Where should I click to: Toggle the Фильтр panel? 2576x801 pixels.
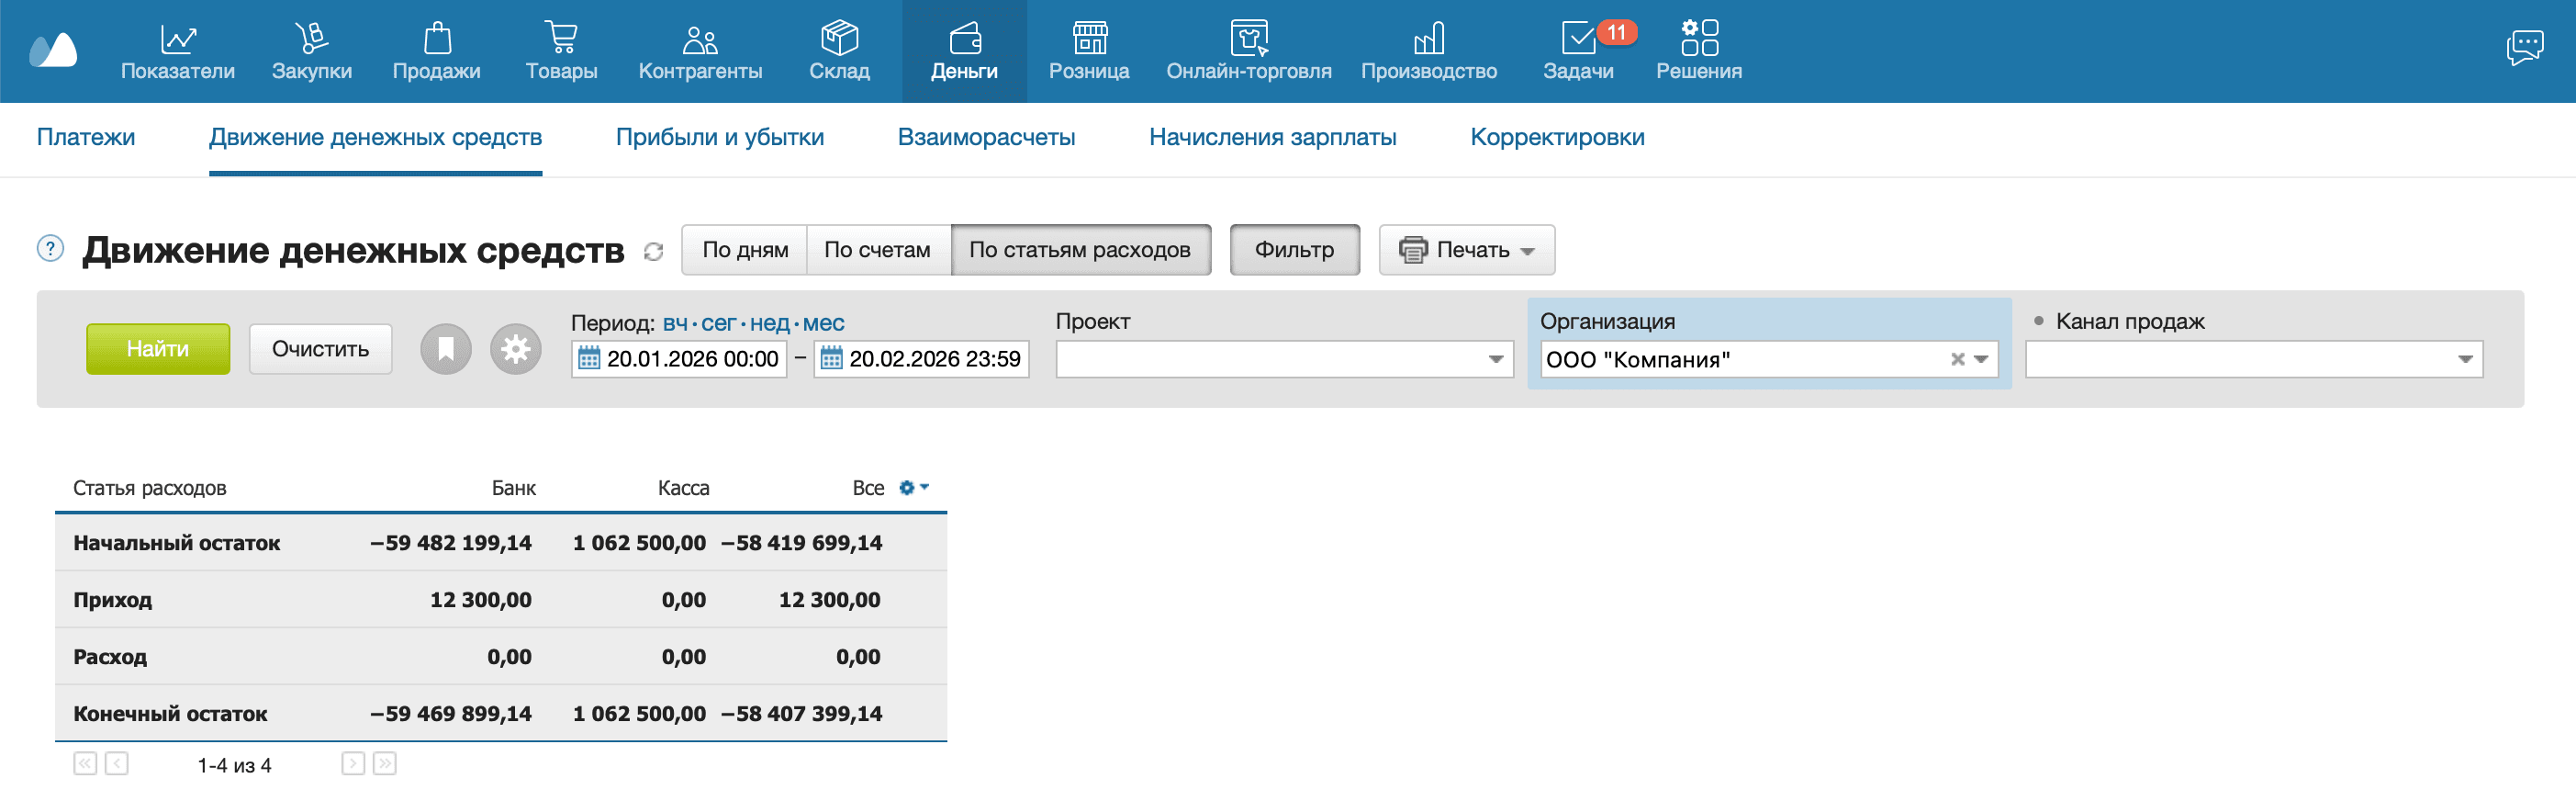point(1294,250)
